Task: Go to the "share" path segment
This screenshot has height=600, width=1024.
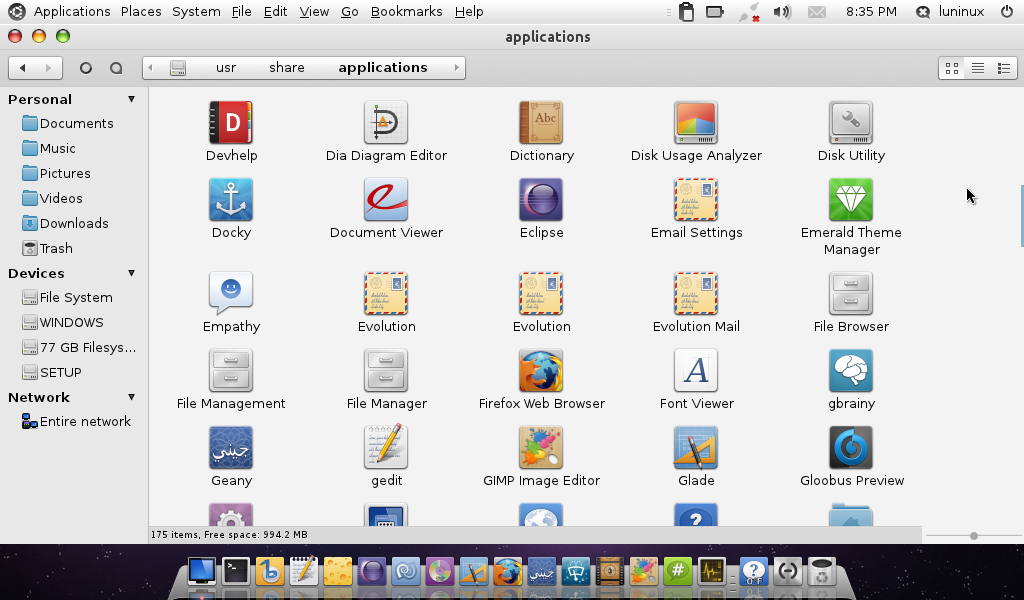Action: tap(286, 68)
